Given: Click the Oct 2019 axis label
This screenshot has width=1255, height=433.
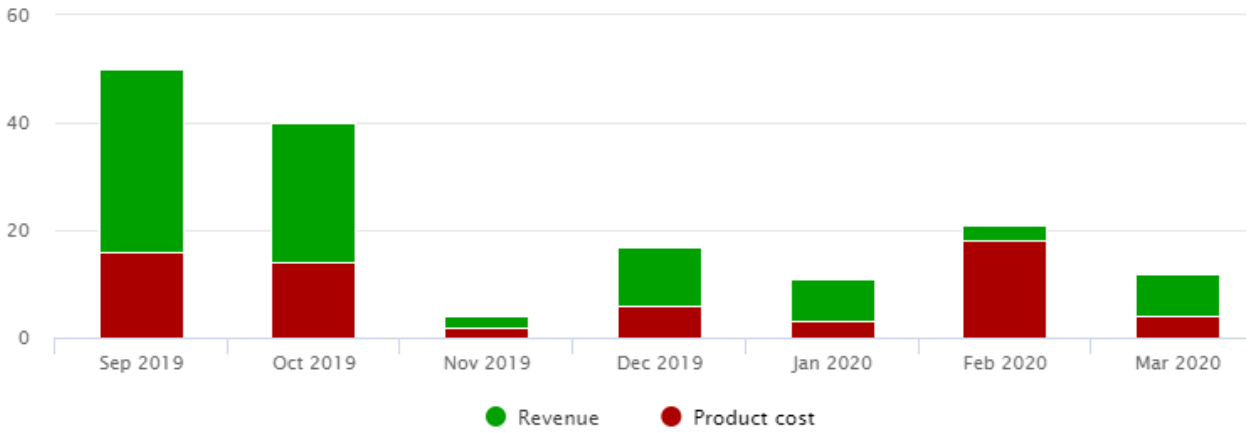Looking at the screenshot, I should pos(314,363).
